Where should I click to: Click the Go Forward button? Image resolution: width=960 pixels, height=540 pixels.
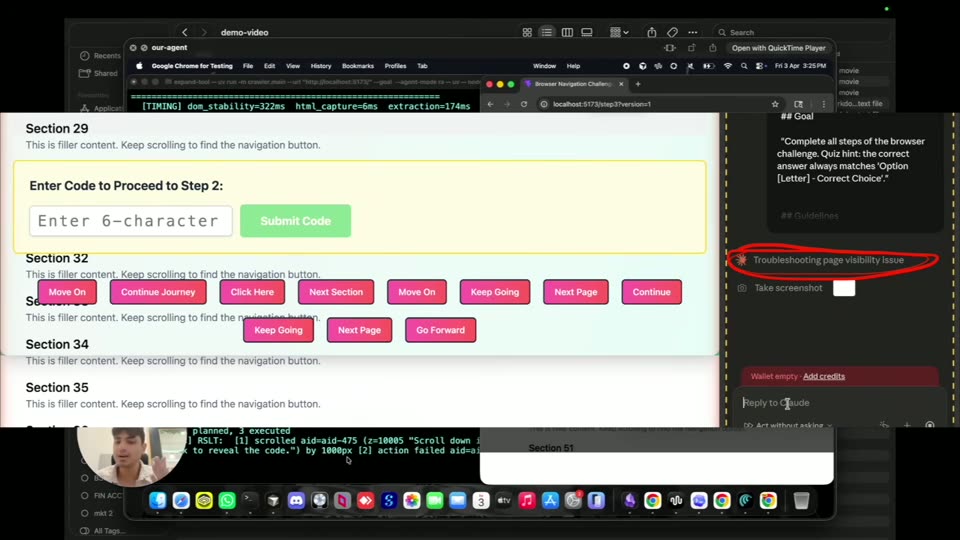(x=441, y=330)
